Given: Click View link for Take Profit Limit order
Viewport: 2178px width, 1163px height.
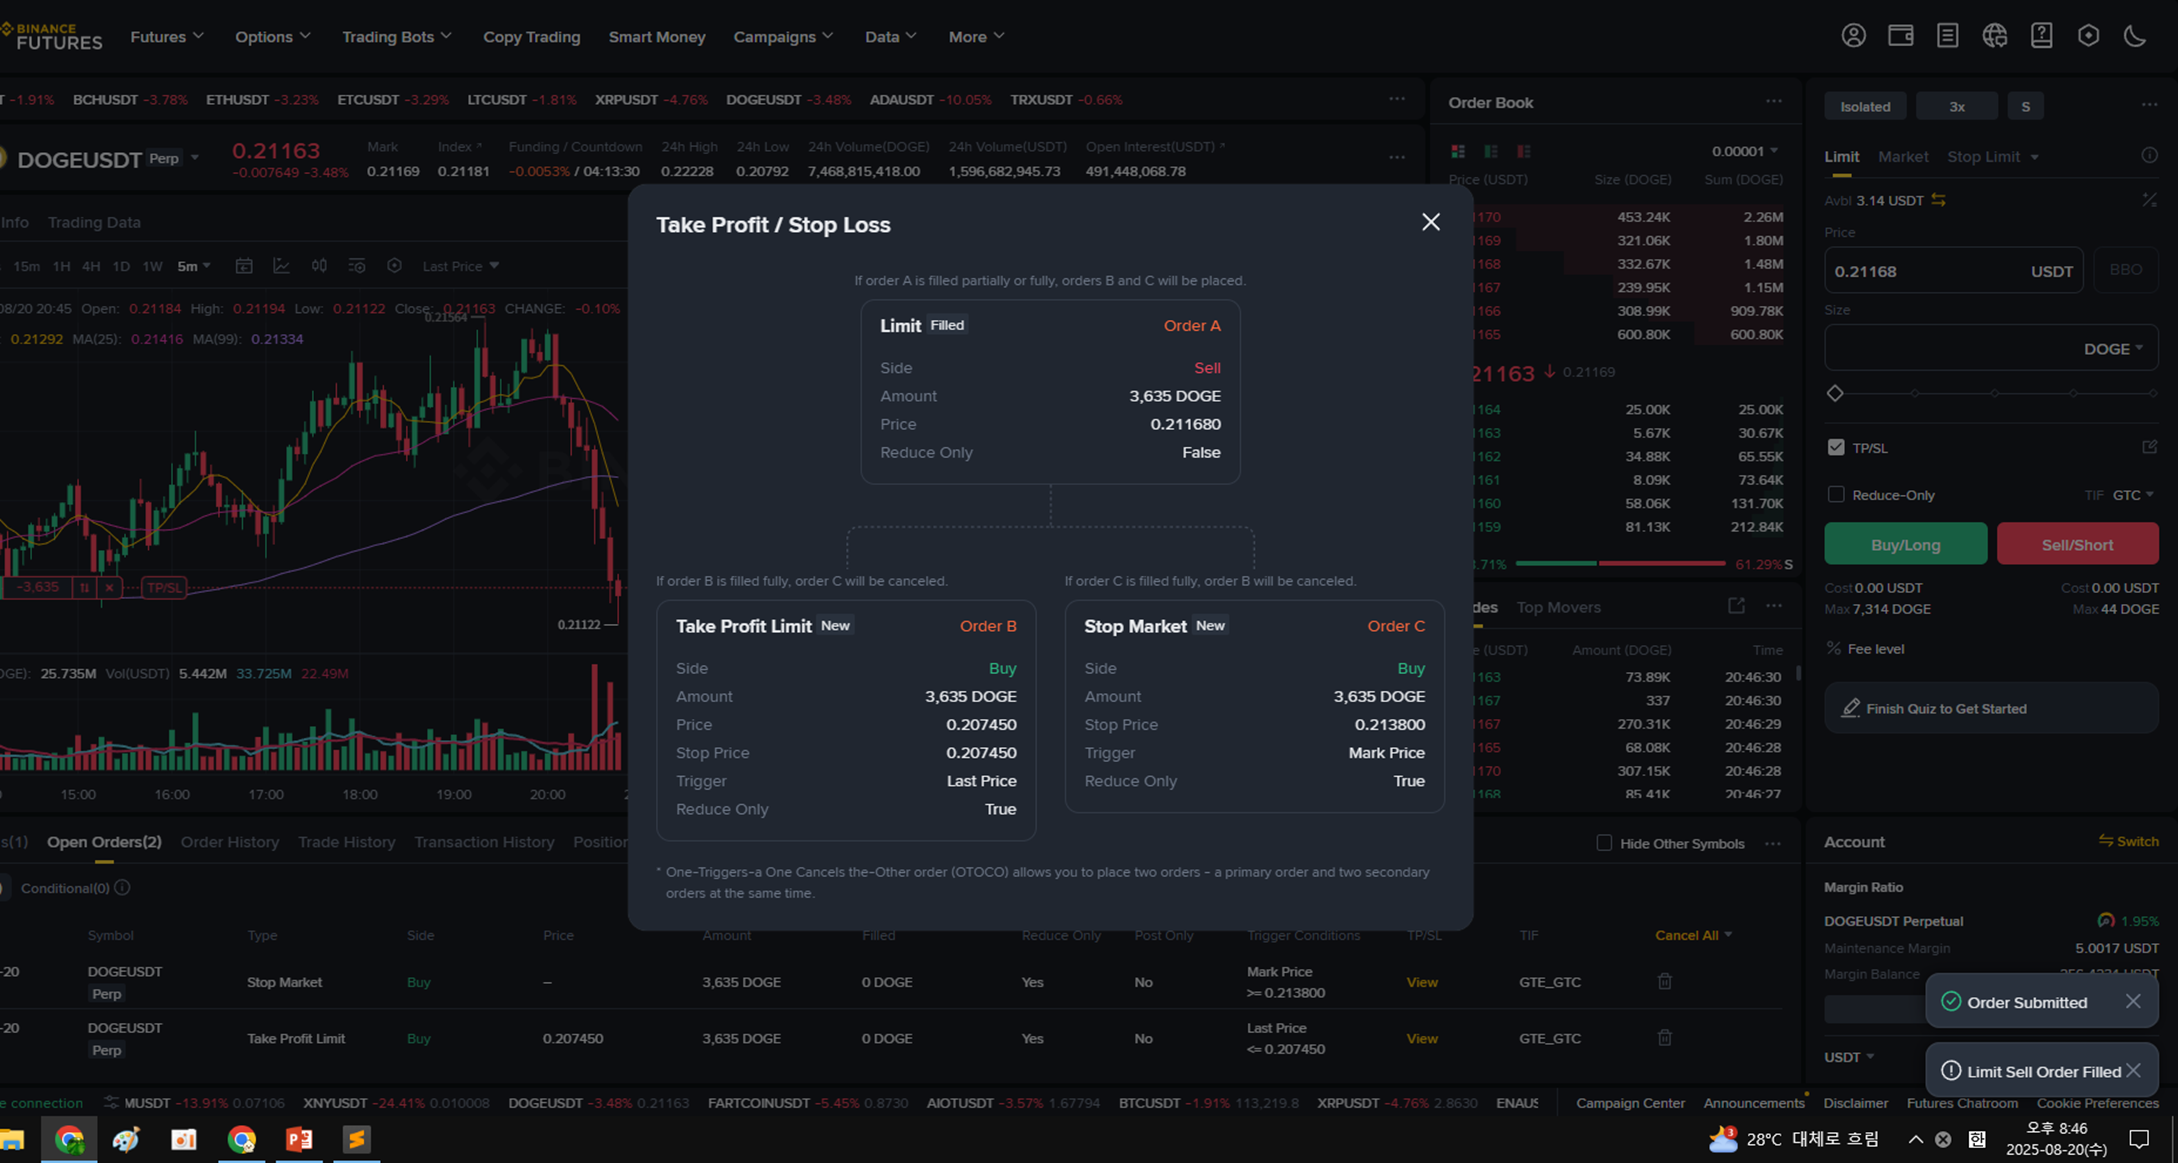Looking at the screenshot, I should [x=1421, y=1038].
